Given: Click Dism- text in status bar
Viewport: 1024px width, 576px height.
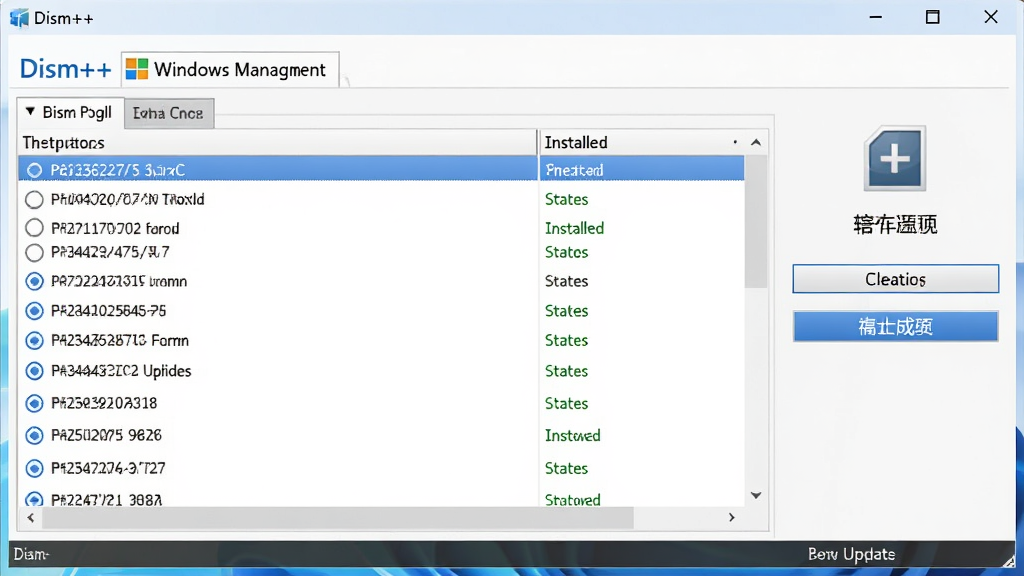Looking at the screenshot, I should [x=31, y=554].
